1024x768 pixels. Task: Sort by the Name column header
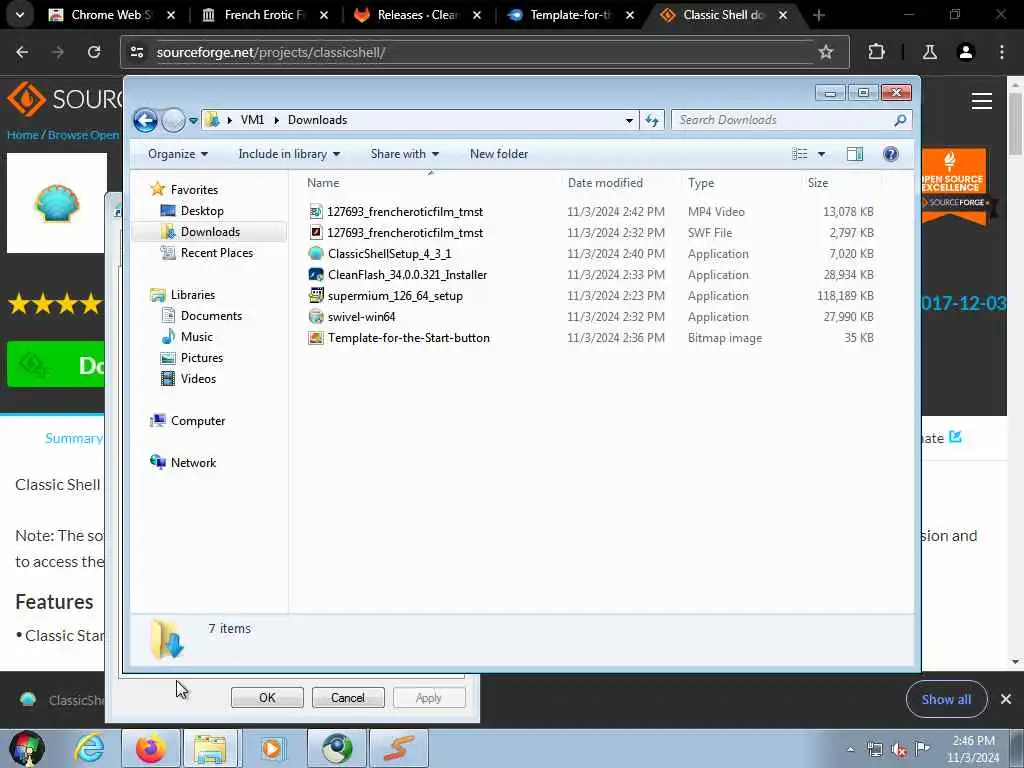pos(431,183)
